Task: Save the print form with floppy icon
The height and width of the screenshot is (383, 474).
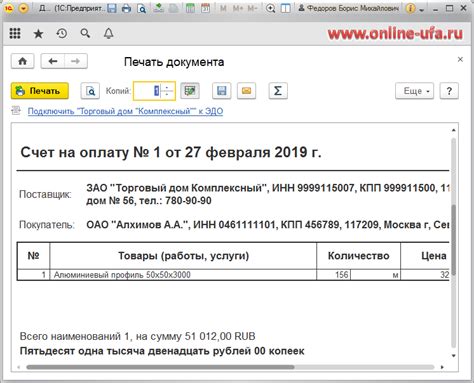Action: tap(222, 91)
